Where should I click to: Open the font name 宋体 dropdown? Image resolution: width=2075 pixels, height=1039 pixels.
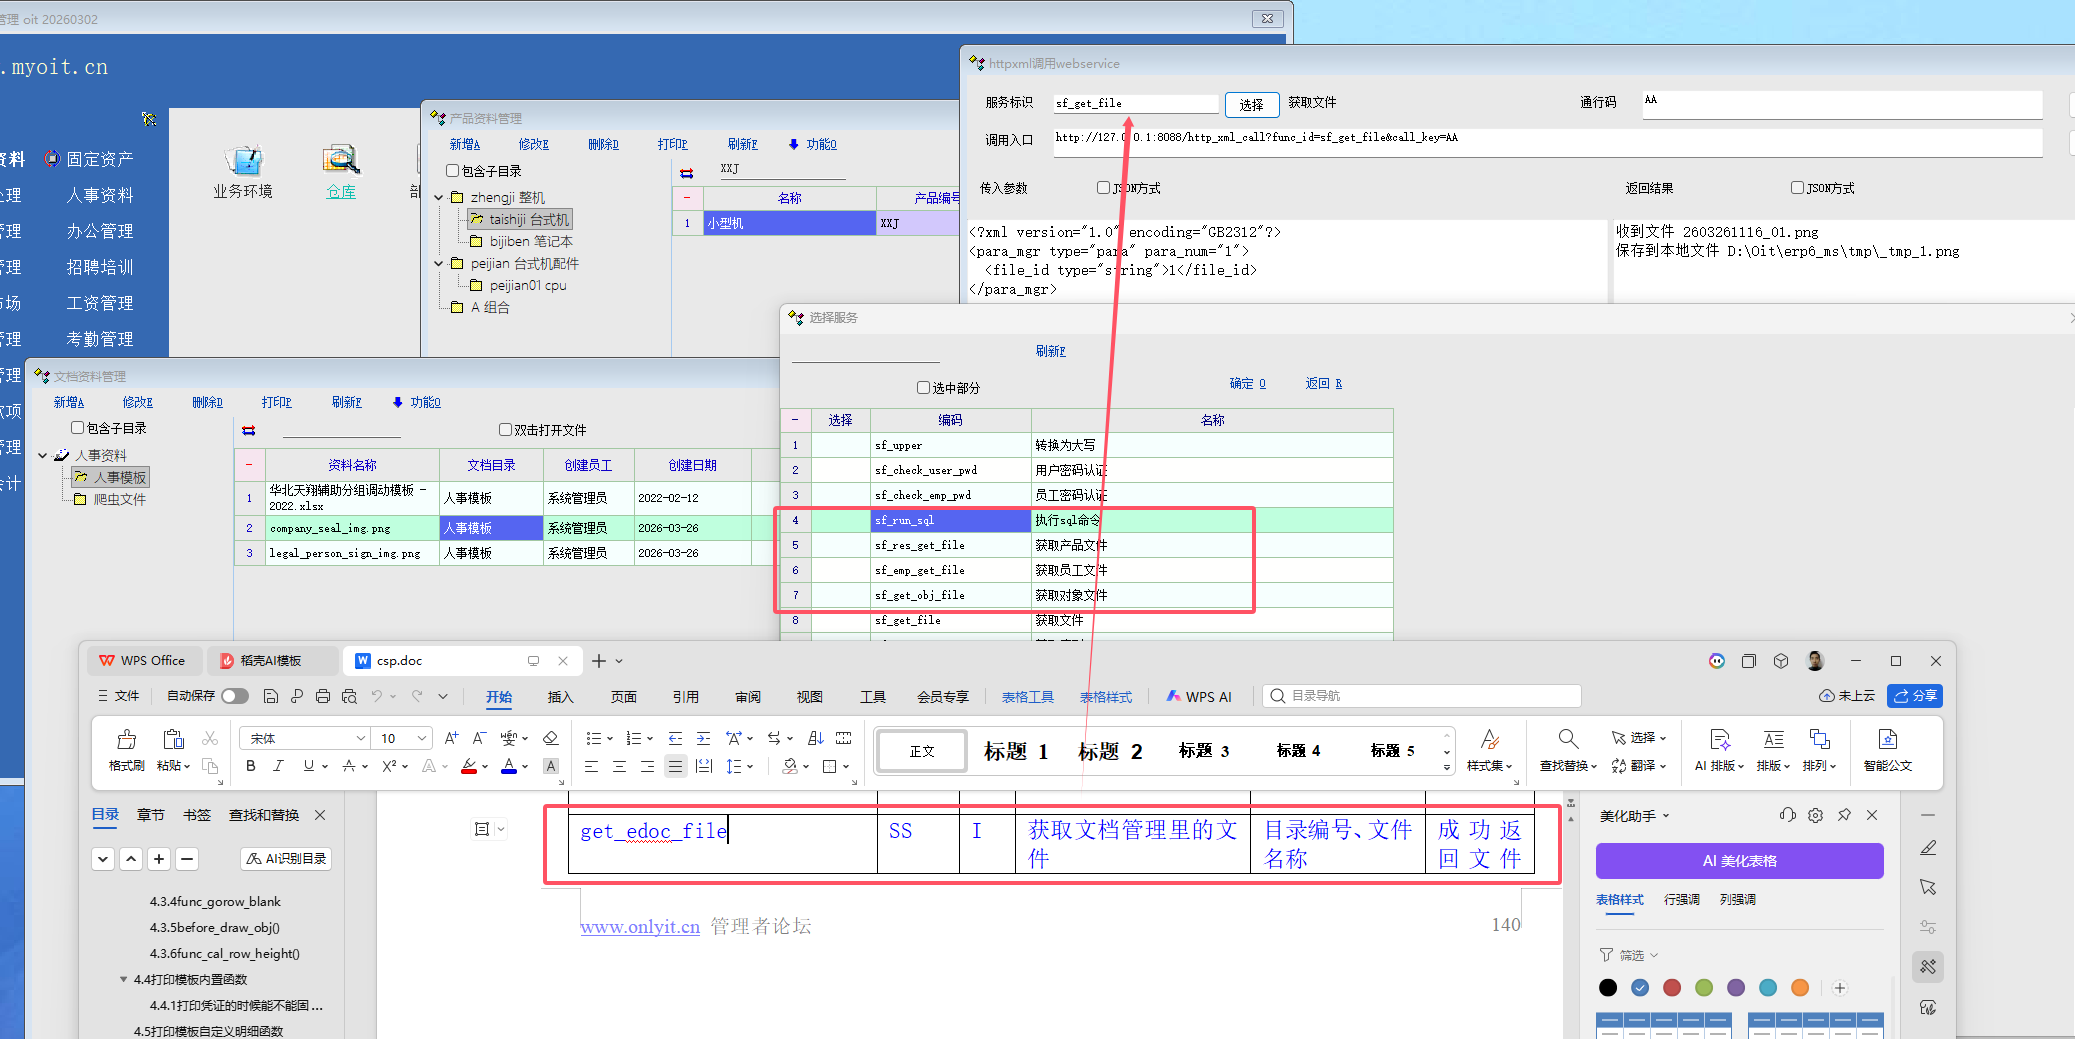pos(360,738)
